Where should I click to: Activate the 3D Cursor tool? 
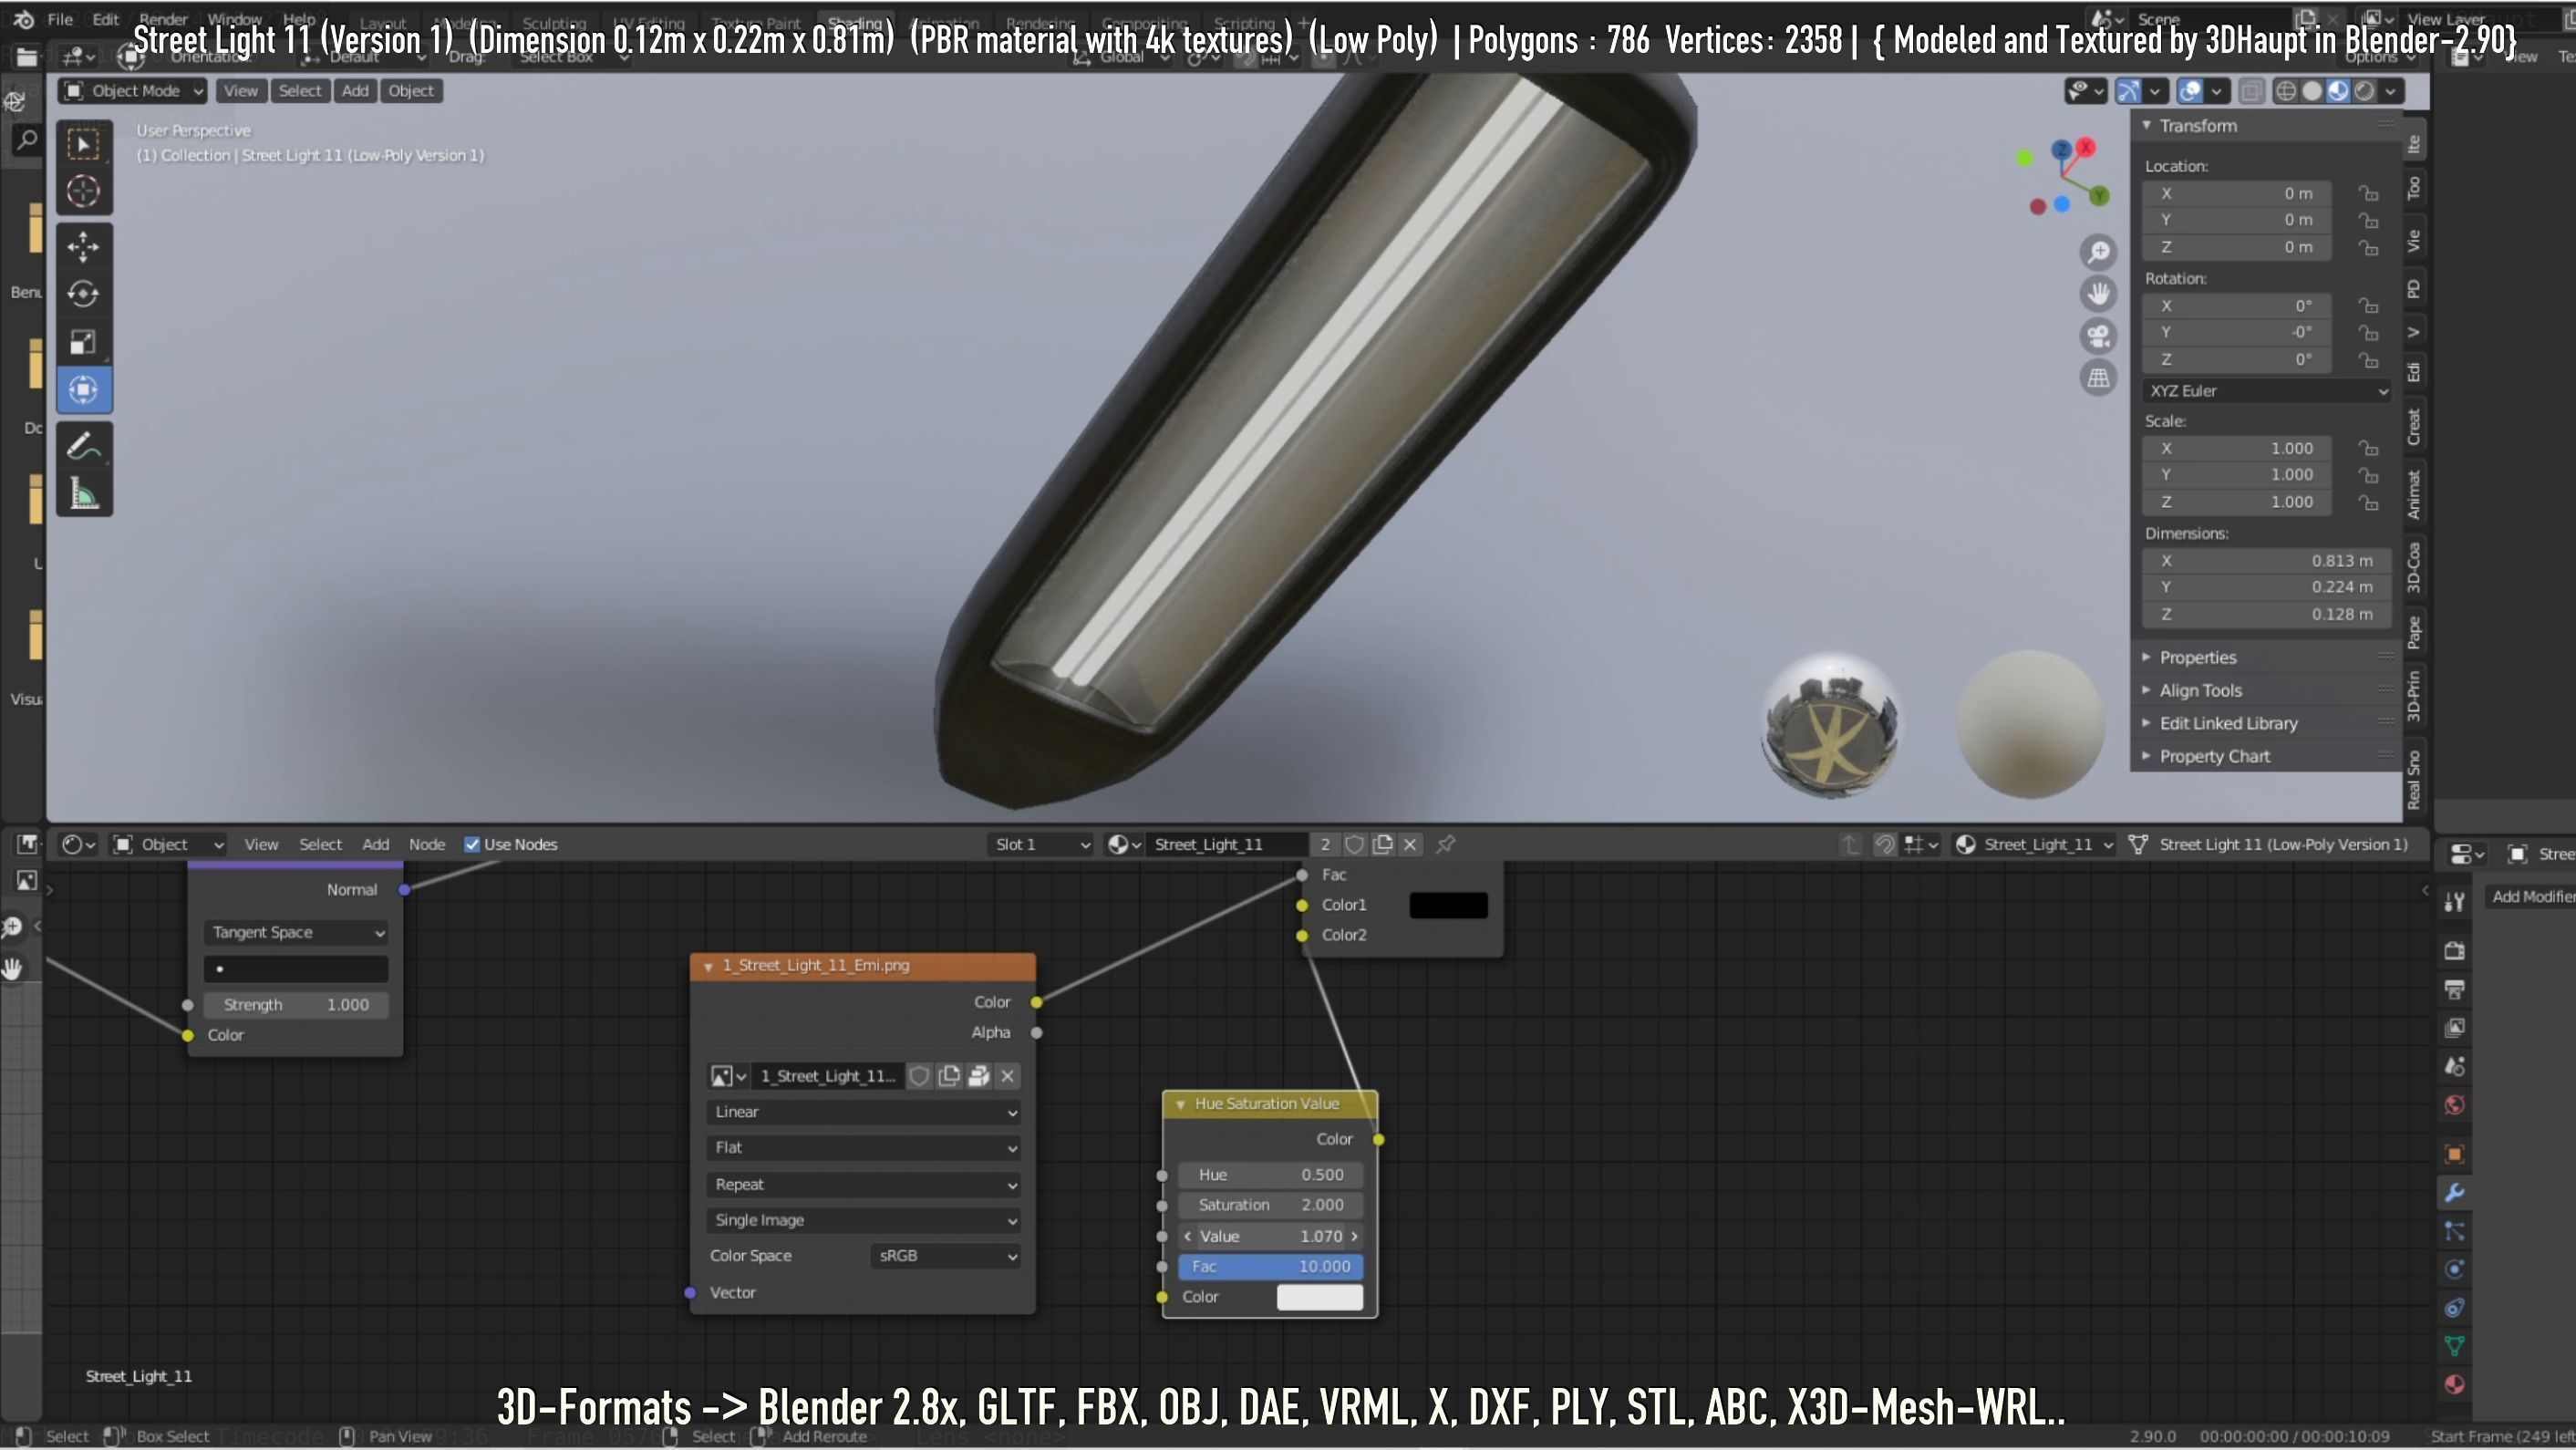pyautogui.click(x=84, y=191)
